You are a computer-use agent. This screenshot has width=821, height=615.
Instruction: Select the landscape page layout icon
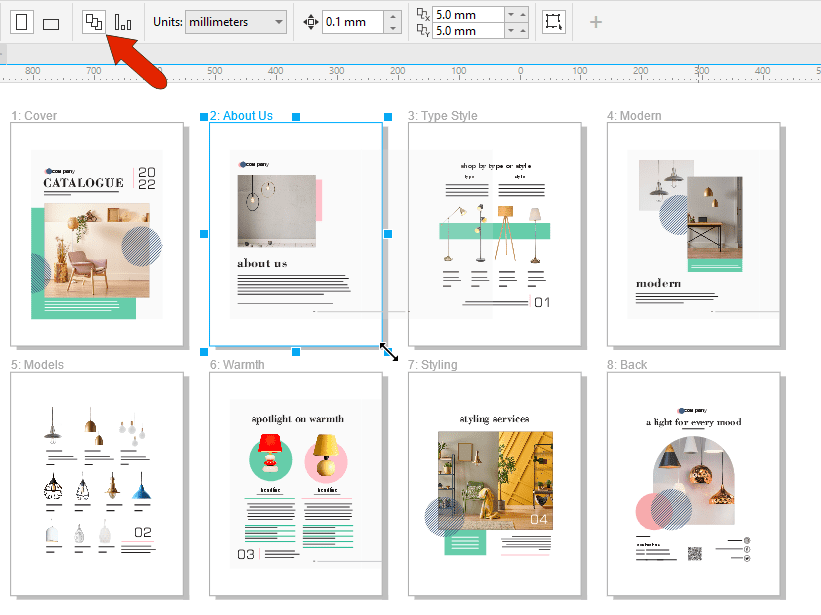tap(51, 21)
